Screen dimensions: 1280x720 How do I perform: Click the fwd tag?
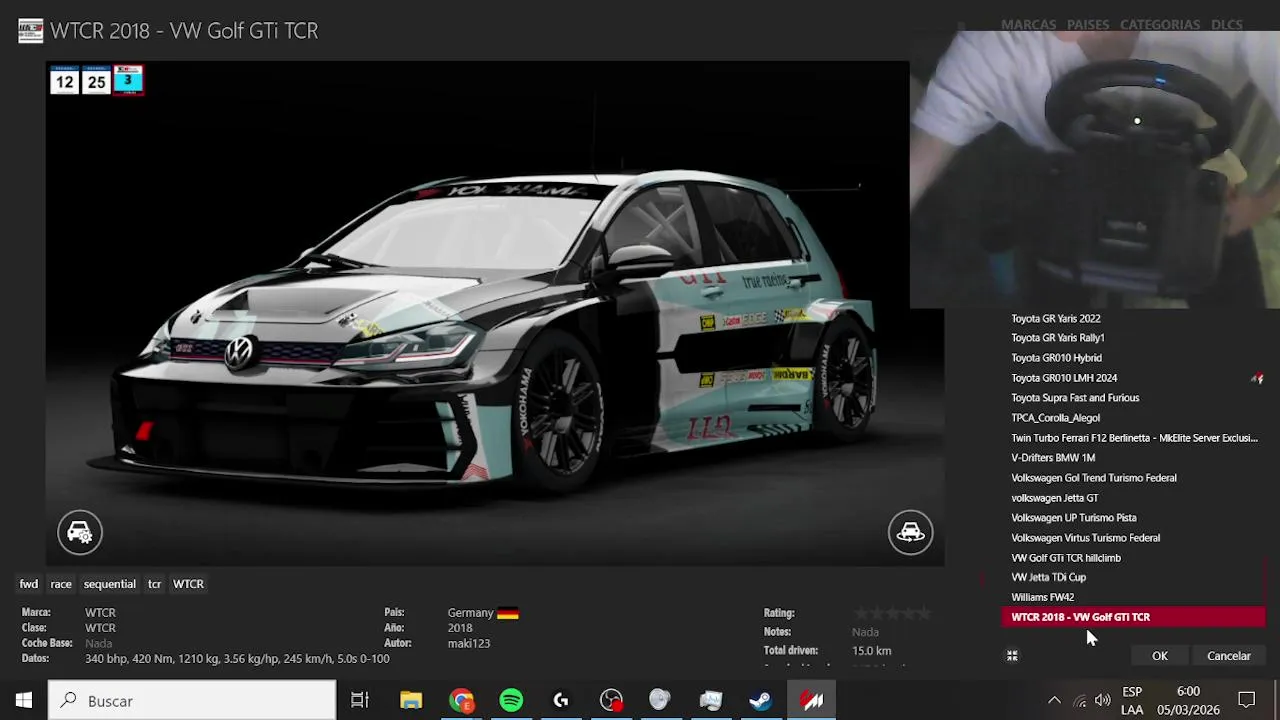point(29,584)
